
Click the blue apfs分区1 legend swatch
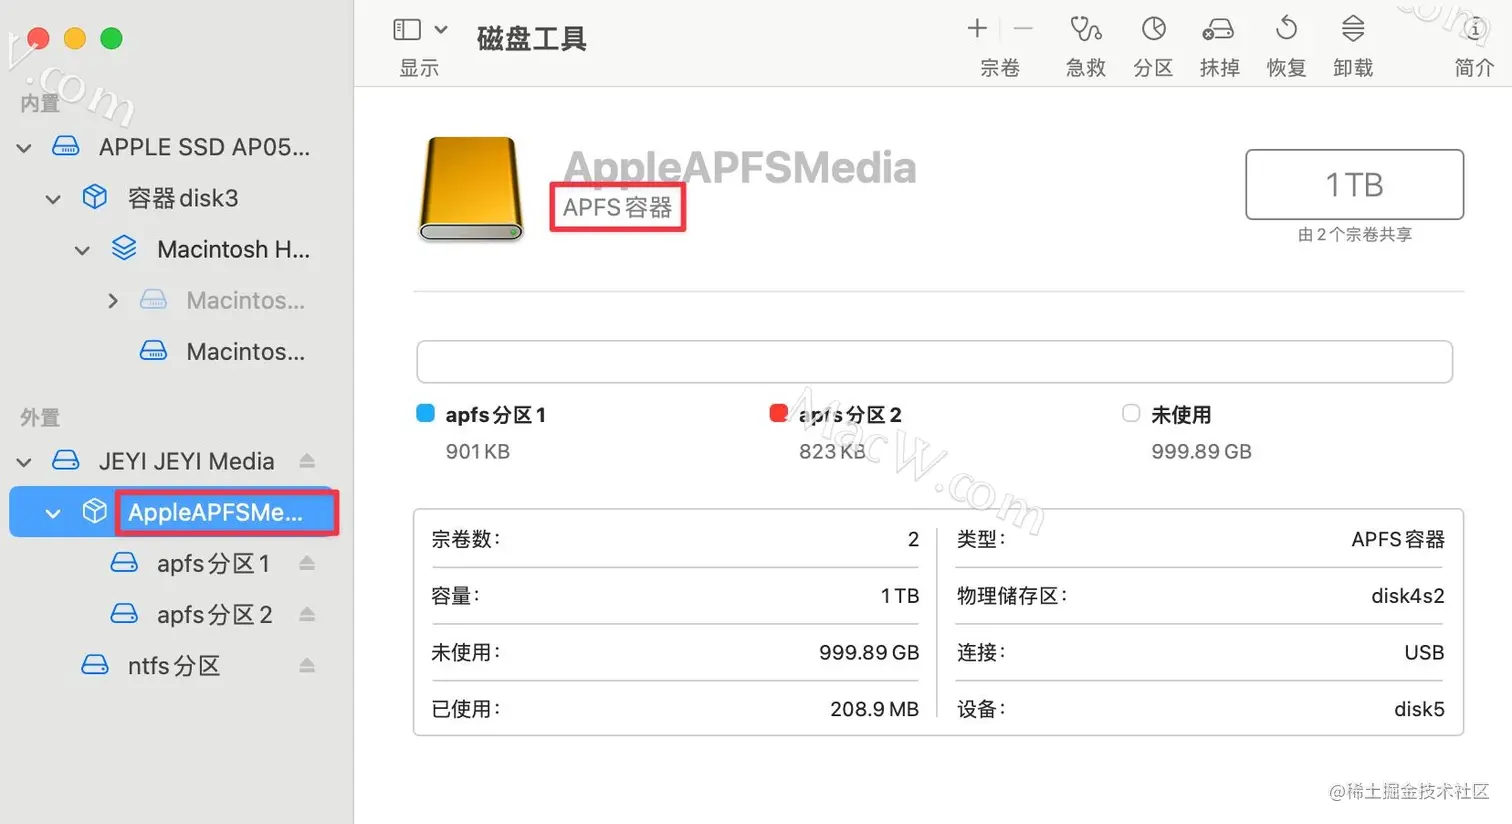425,414
